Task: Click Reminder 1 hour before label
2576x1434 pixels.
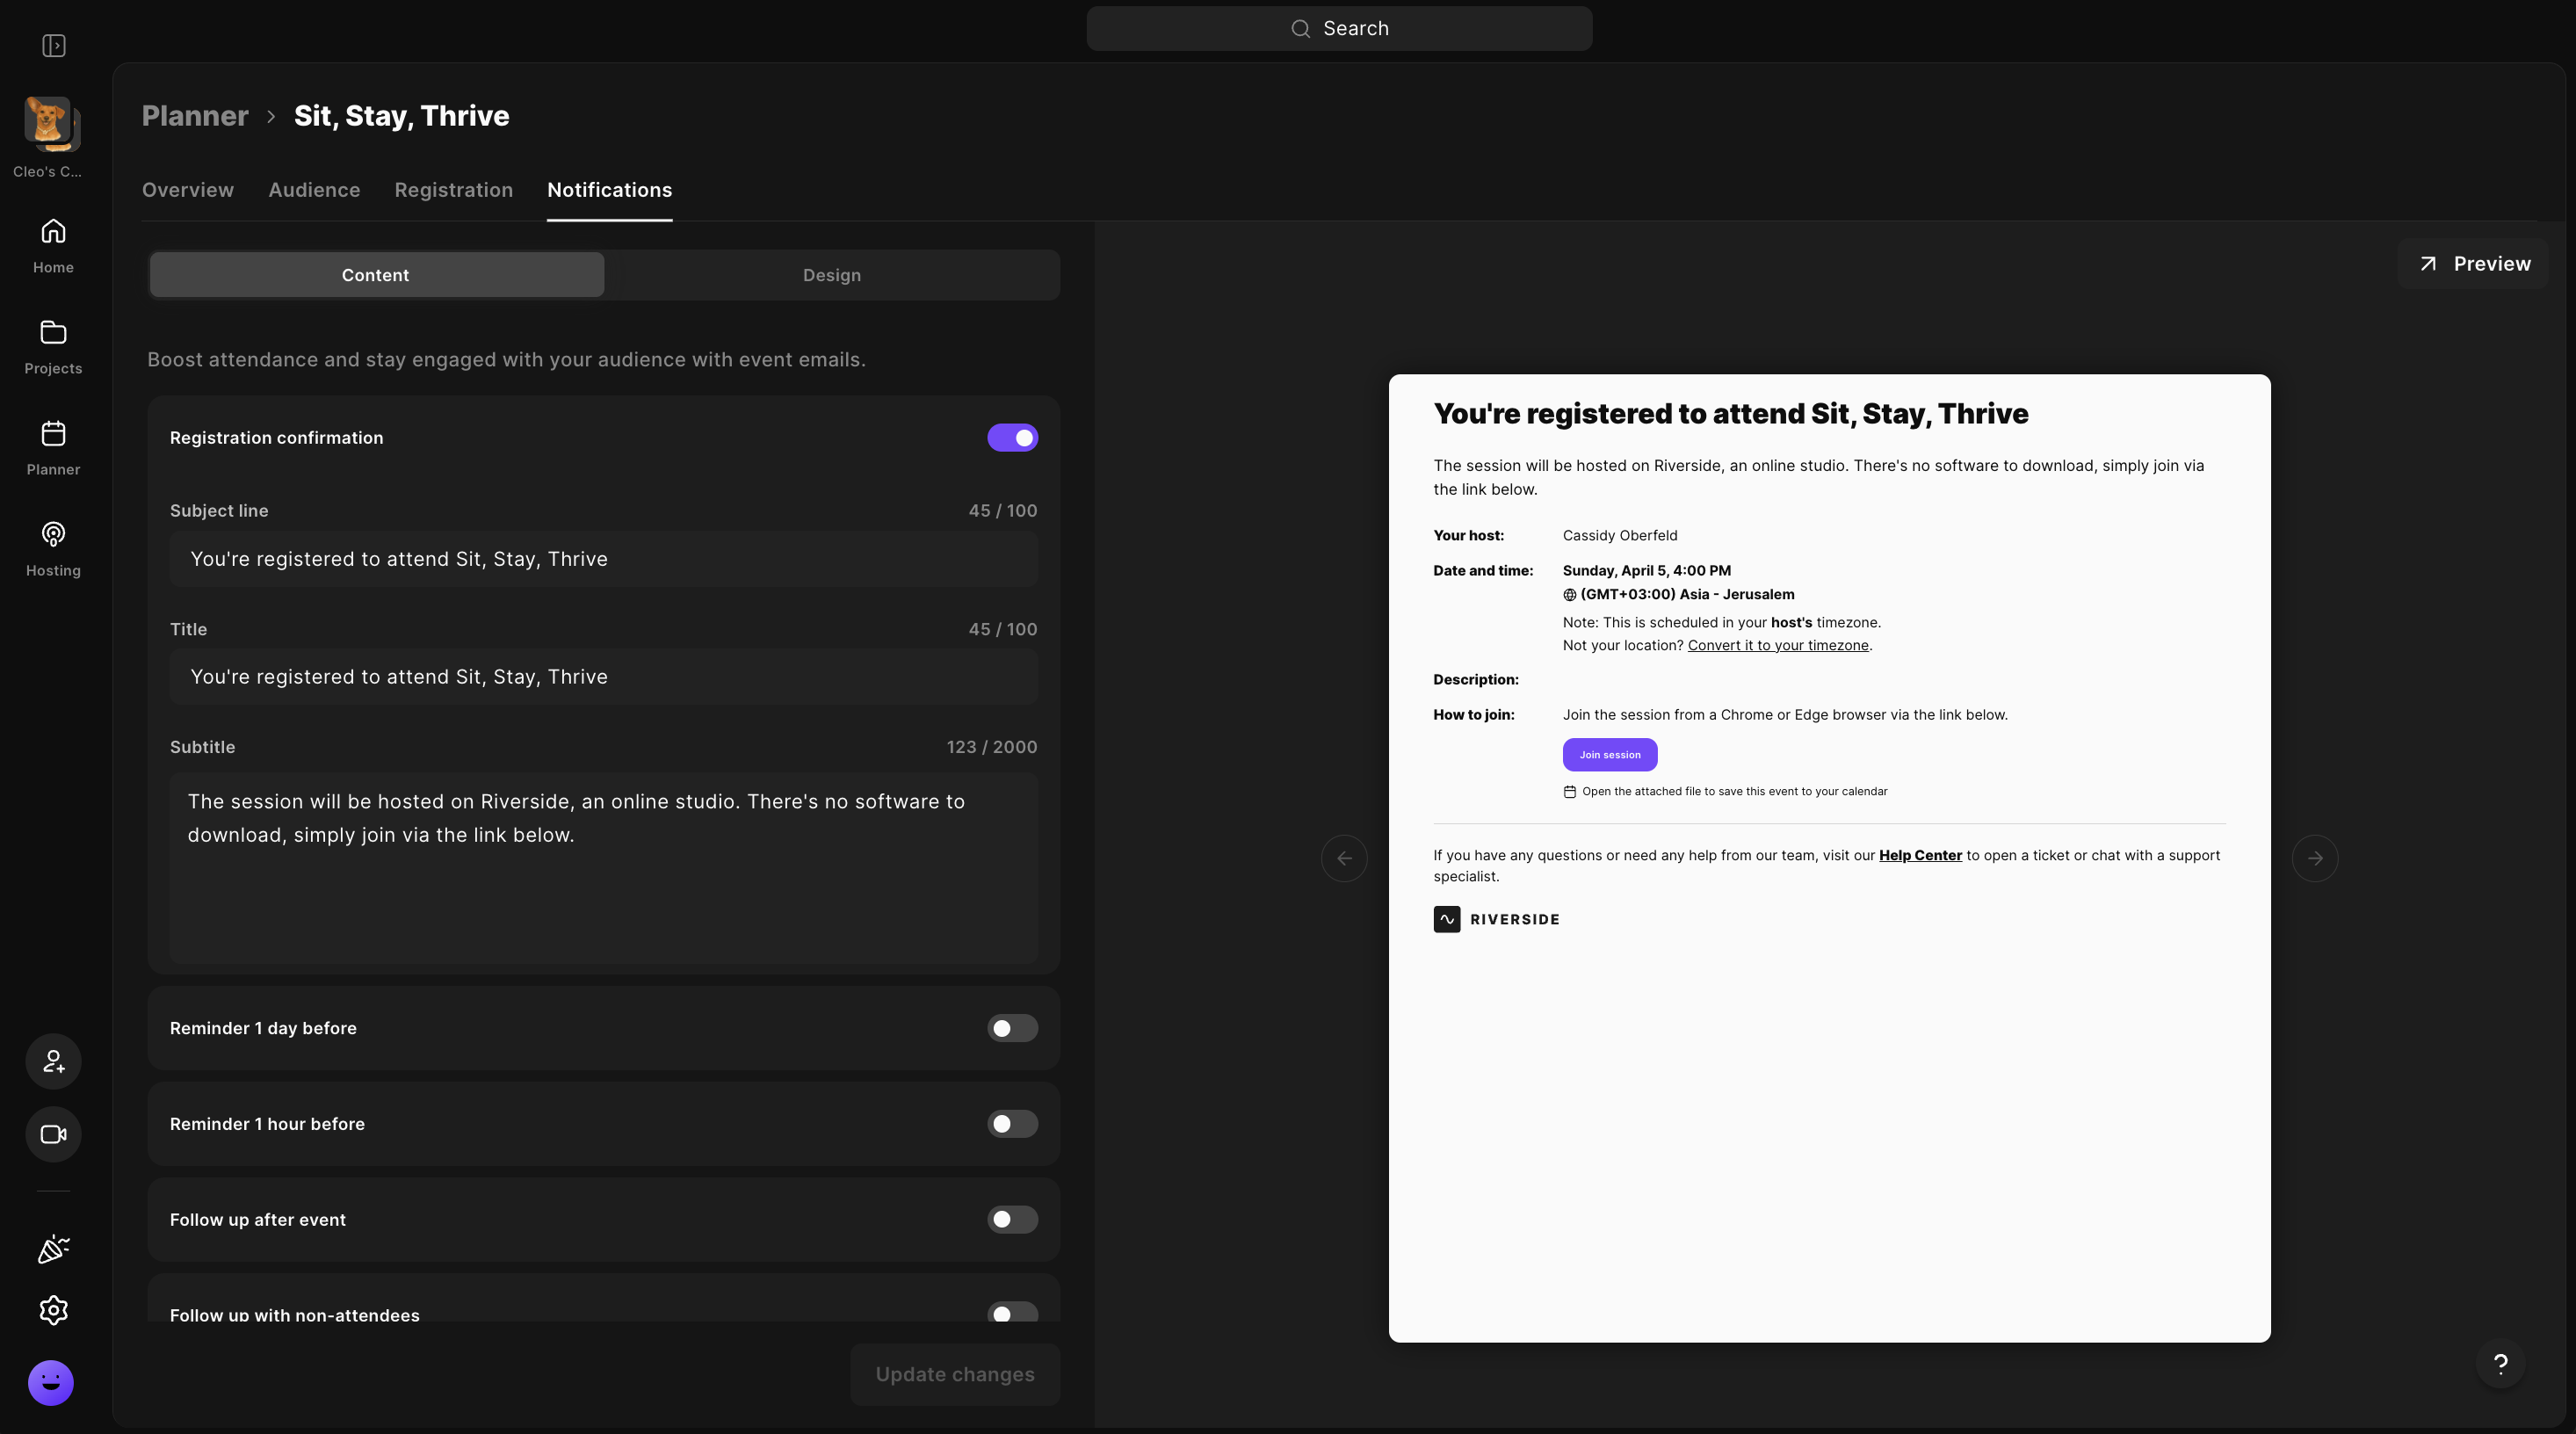Action: 267,1124
